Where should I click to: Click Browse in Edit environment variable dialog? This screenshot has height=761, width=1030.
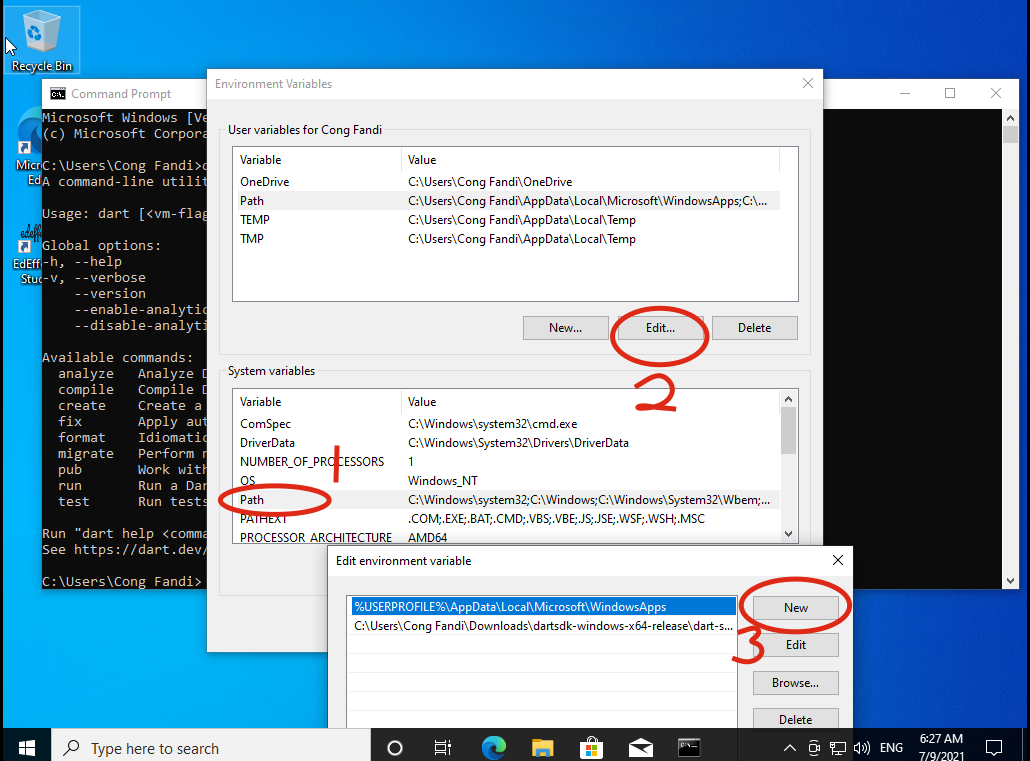[795, 683]
